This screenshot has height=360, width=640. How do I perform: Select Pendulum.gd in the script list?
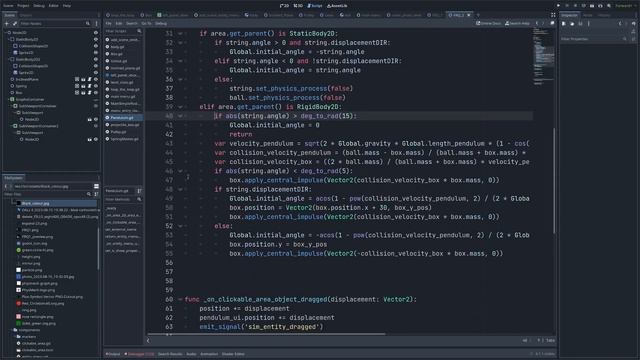point(123,118)
